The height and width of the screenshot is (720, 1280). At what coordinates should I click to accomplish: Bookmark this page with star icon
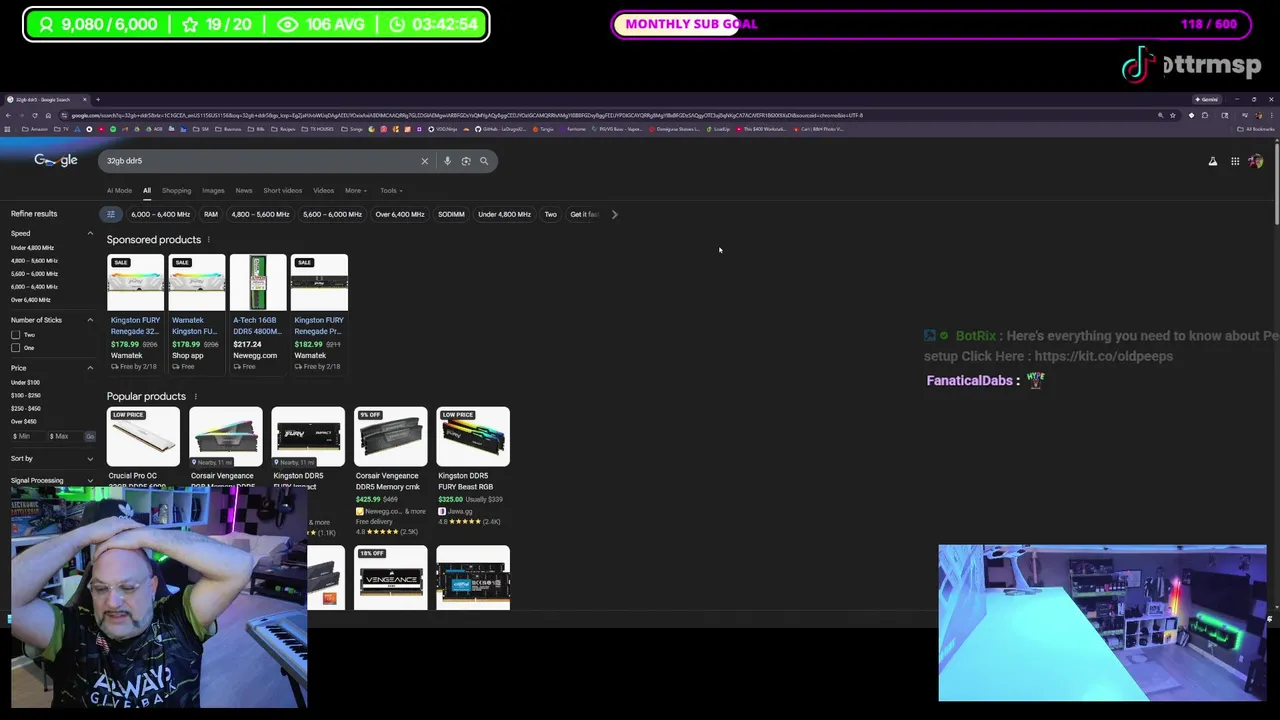tap(1172, 115)
